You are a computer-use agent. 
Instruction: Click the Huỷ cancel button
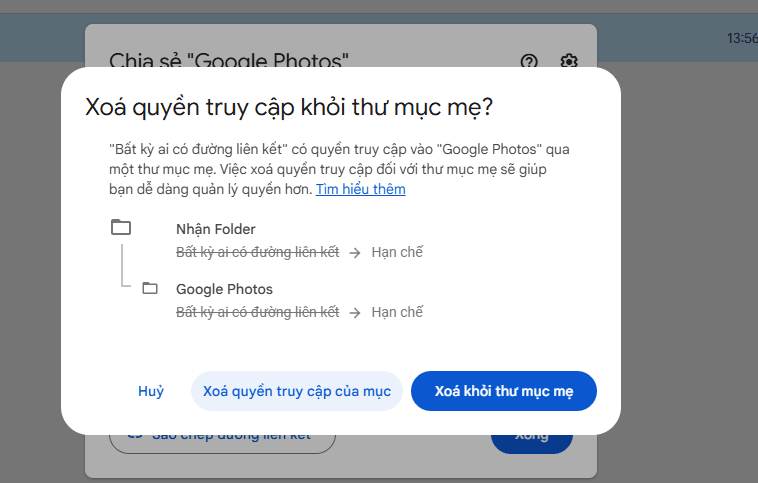tap(151, 391)
